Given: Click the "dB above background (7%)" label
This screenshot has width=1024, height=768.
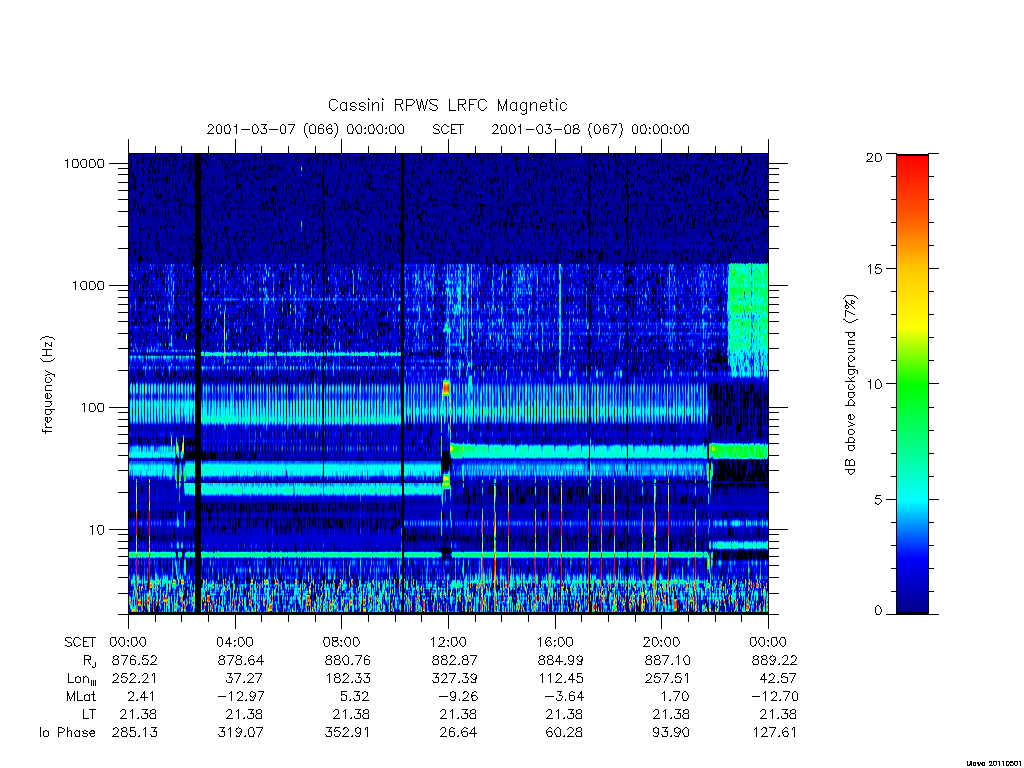Looking at the screenshot, I should coord(850,385).
